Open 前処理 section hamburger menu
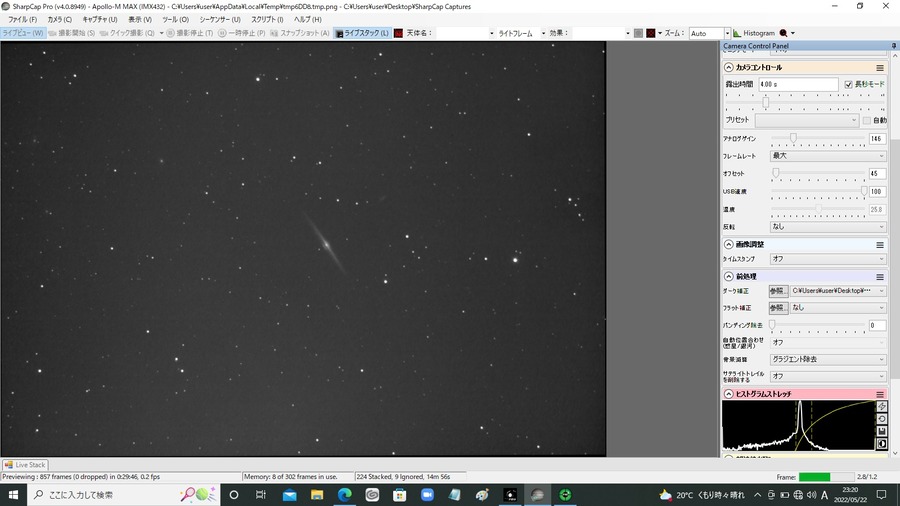 pos(880,277)
